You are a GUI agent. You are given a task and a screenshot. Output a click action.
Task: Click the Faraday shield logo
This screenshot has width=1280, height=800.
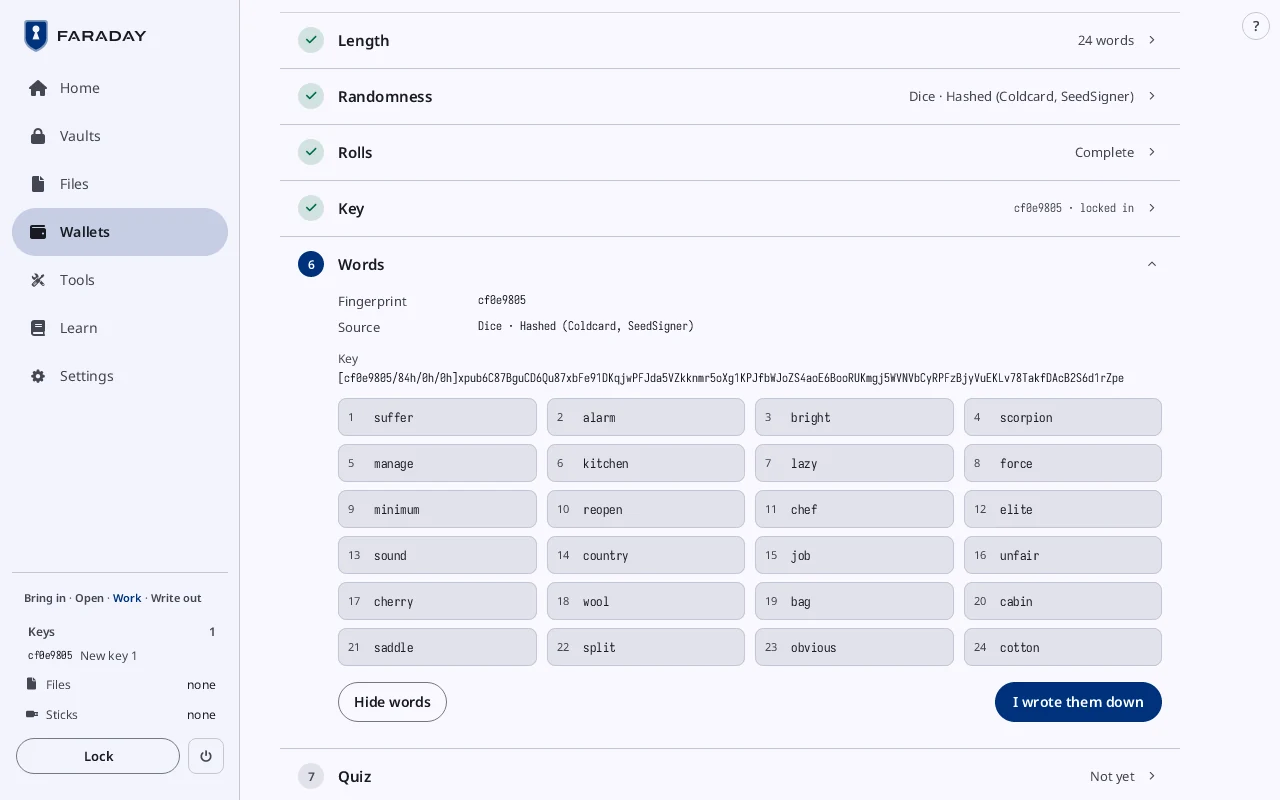coord(36,36)
